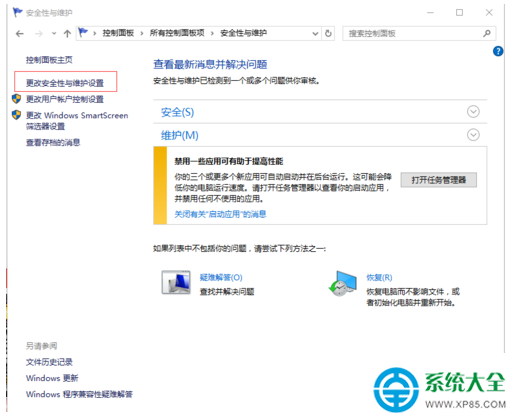
Task: Open the address bar history dropdown
Action: [315, 34]
